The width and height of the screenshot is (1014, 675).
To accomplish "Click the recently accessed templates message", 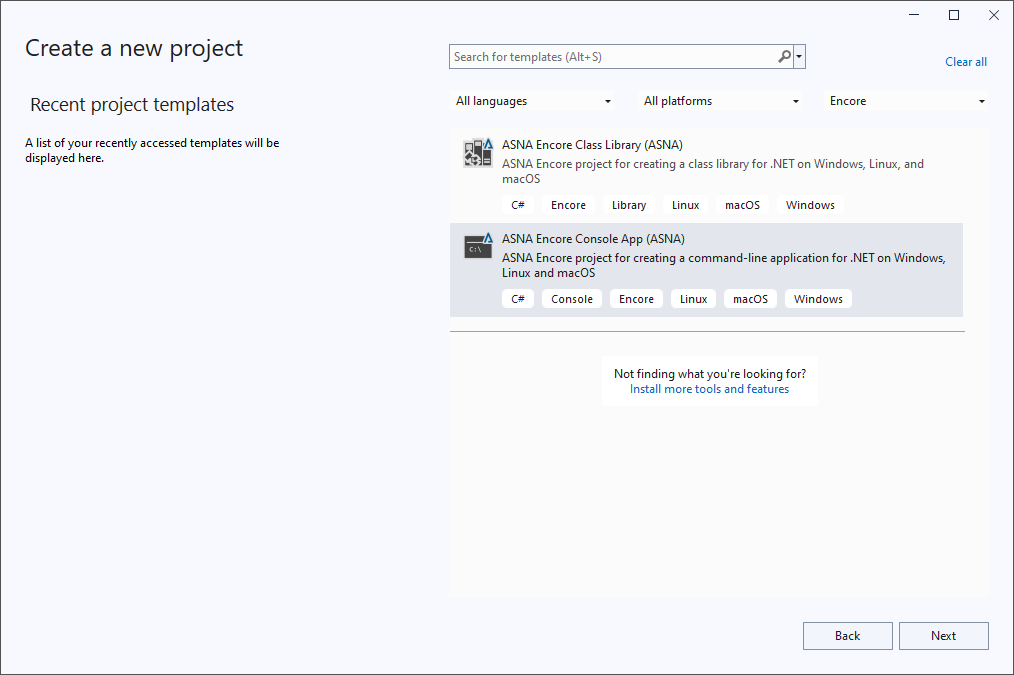I will click(x=153, y=150).
